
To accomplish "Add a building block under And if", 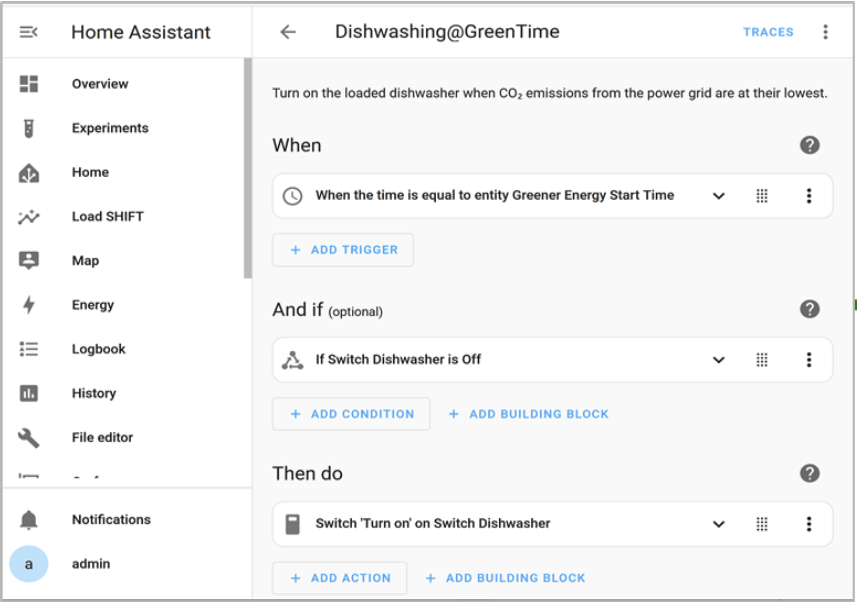I will pyautogui.click(x=529, y=414).
